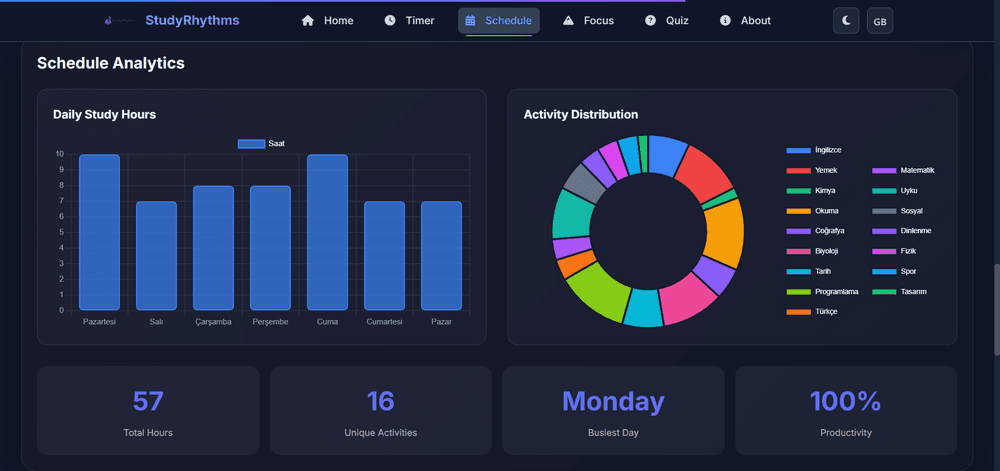Toggle dark mode with the moon icon
Viewport: 1000px width, 471px height.
[x=846, y=21]
